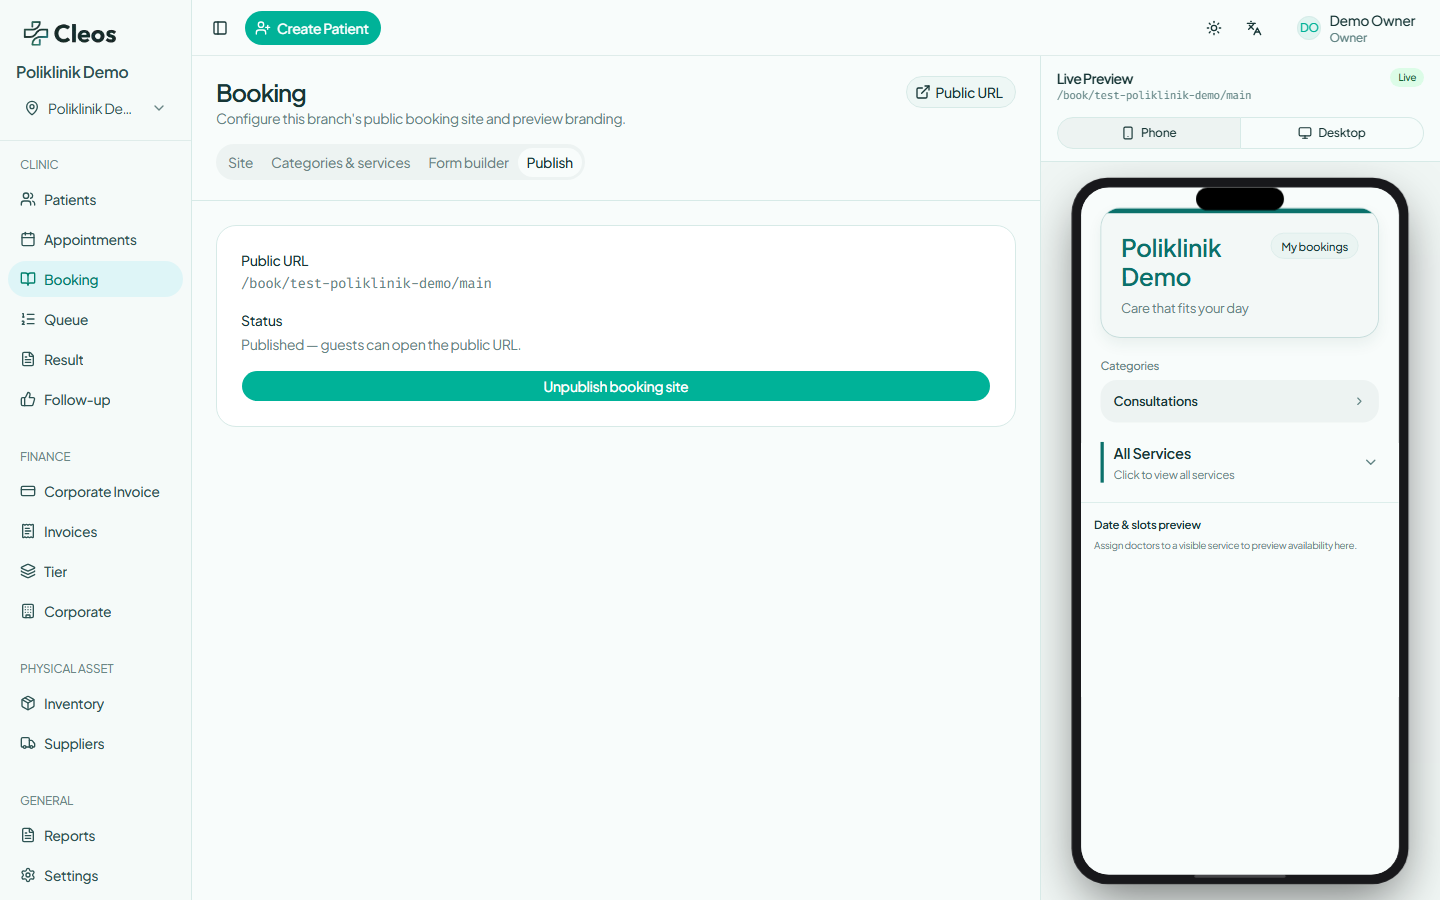
Task: Click the Live status badge
Action: pos(1407,77)
